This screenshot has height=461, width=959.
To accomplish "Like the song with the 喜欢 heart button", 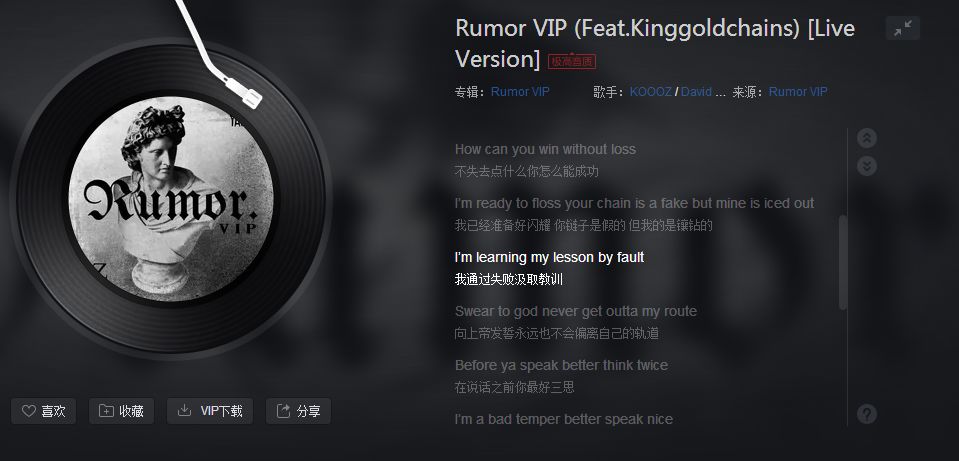I will (43, 411).
